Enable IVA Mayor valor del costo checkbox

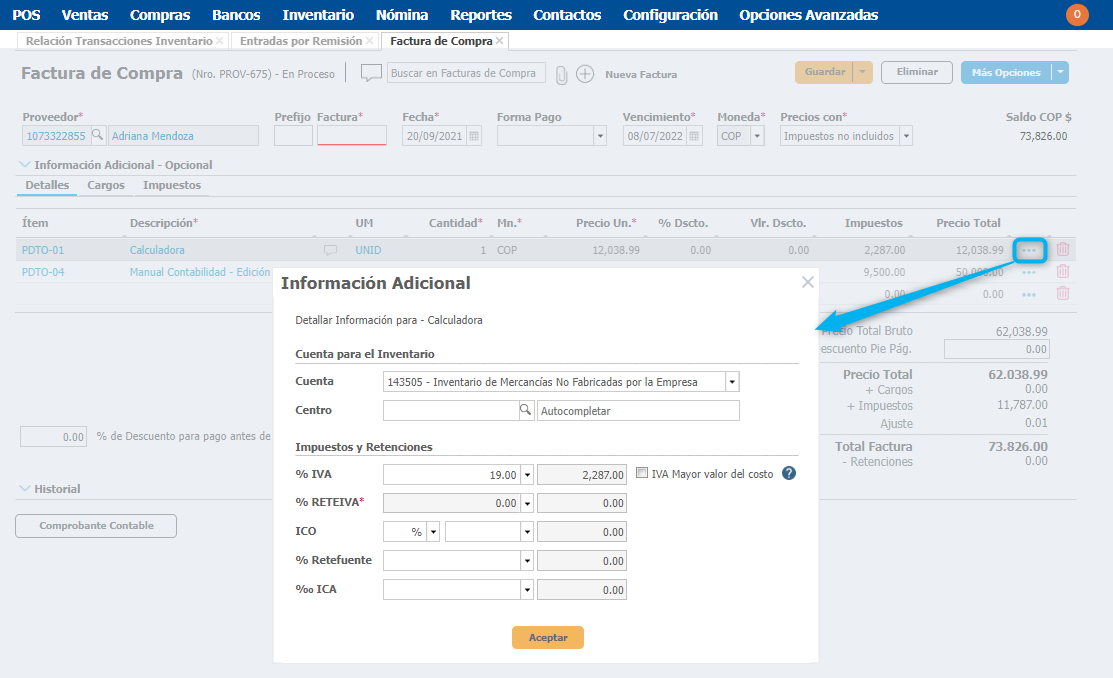[x=642, y=474]
